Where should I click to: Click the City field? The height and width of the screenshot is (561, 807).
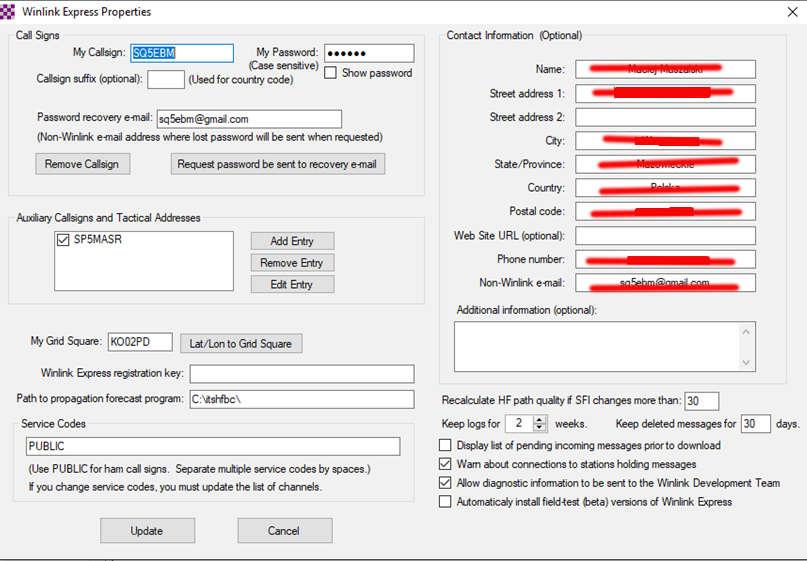coord(665,141)
